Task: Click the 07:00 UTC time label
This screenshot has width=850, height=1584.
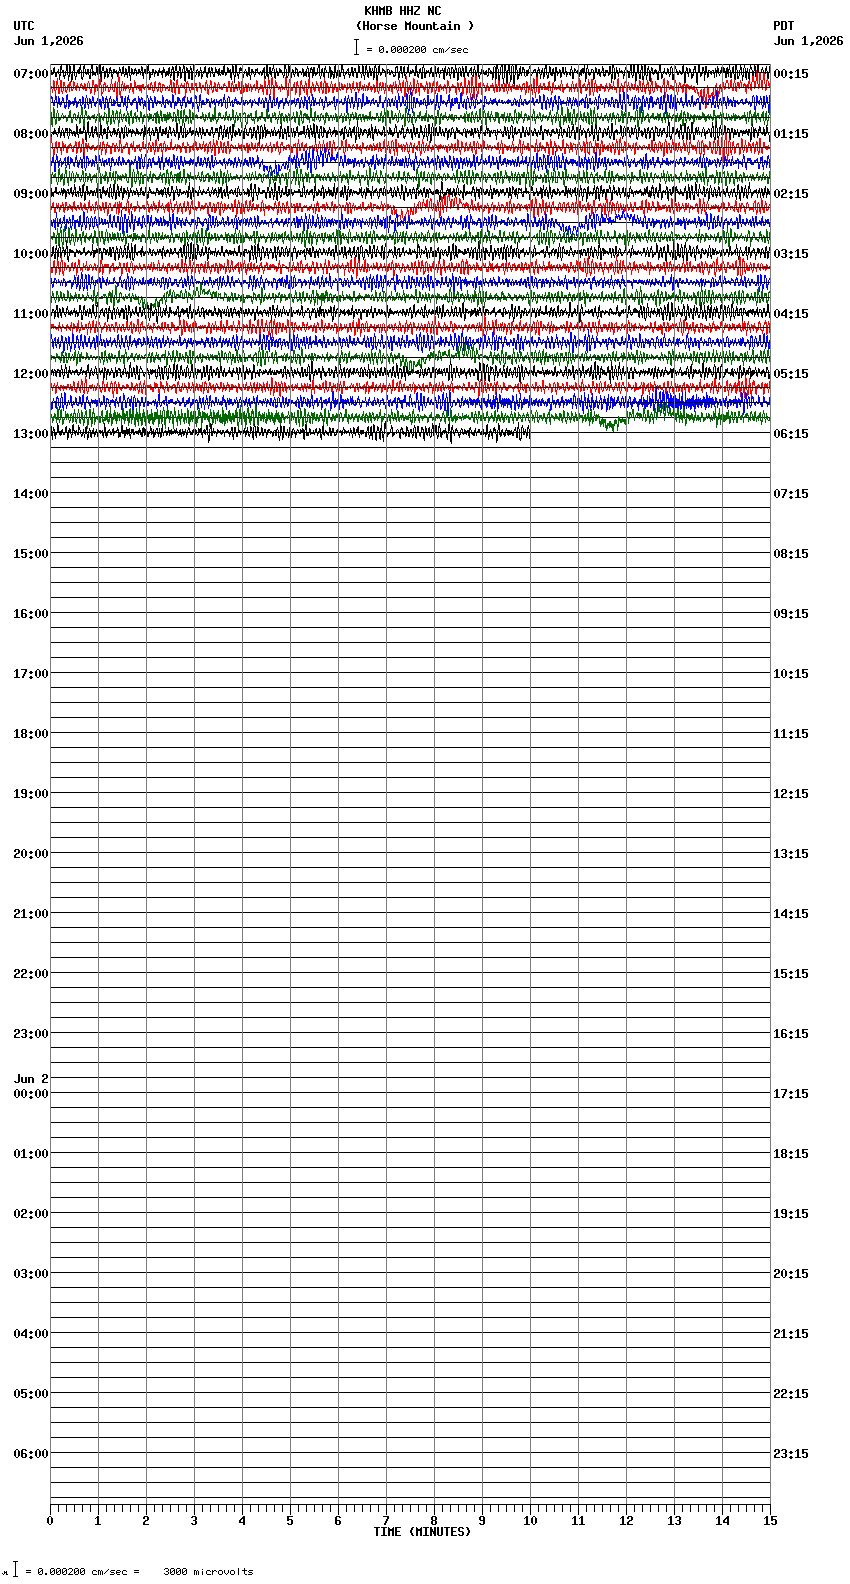Action: (31, 74)
